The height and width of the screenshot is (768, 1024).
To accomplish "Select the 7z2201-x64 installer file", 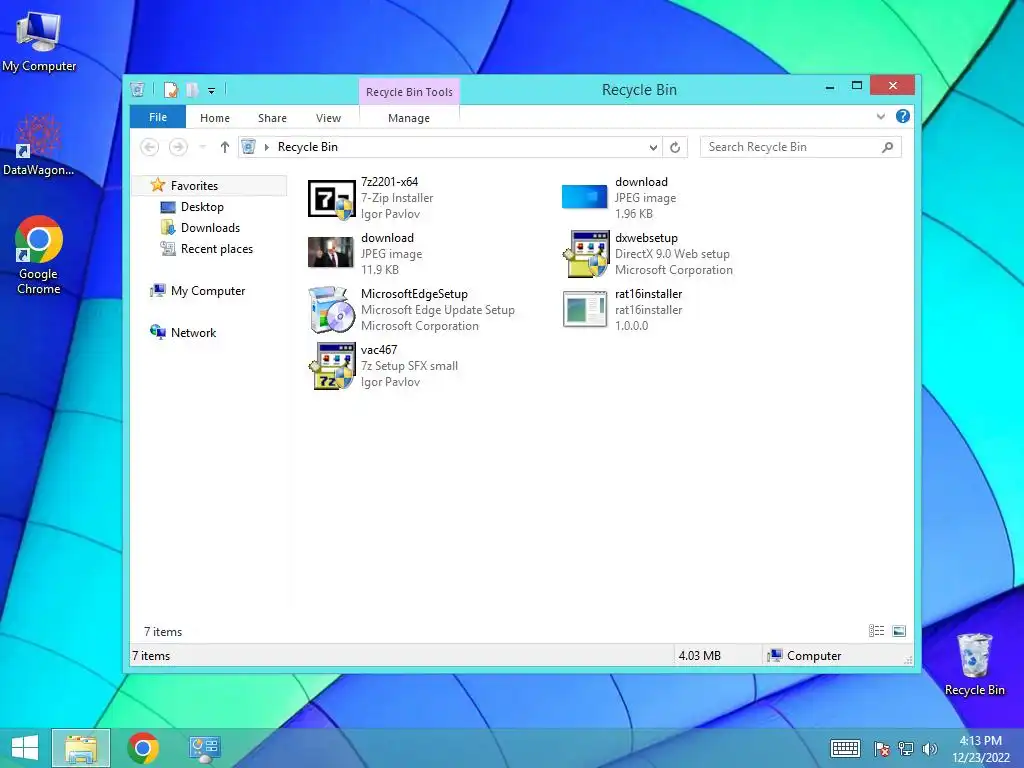I will point(372,198).
